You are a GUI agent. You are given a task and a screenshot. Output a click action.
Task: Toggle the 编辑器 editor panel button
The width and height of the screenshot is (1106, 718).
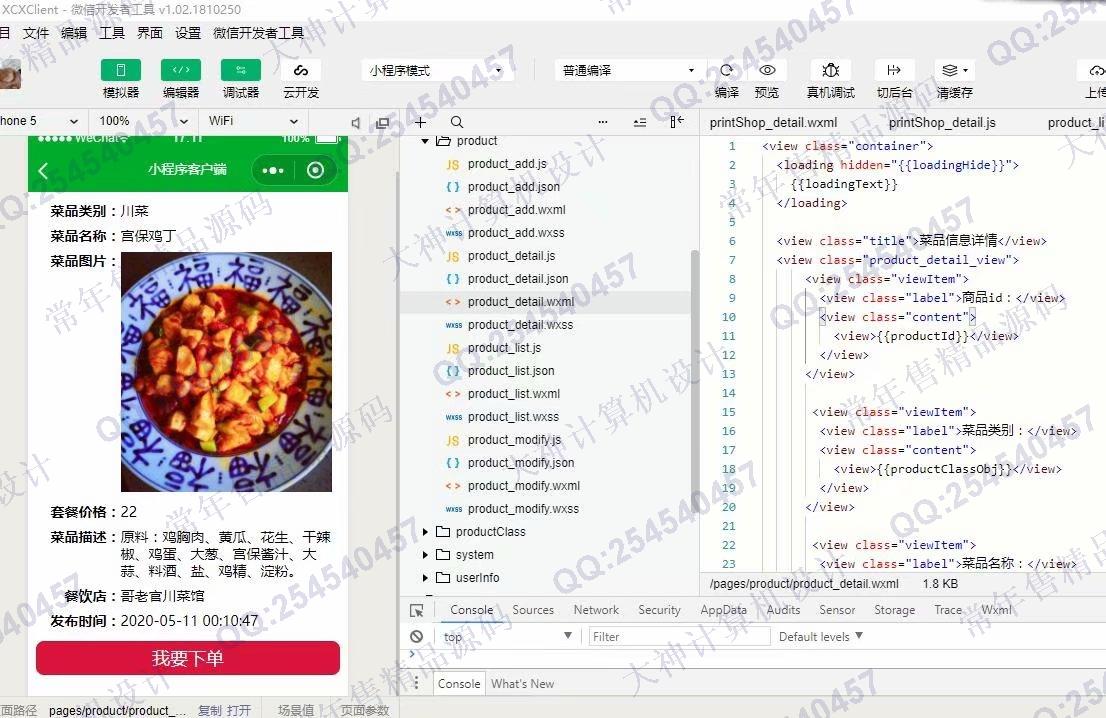tap(181, 70)
